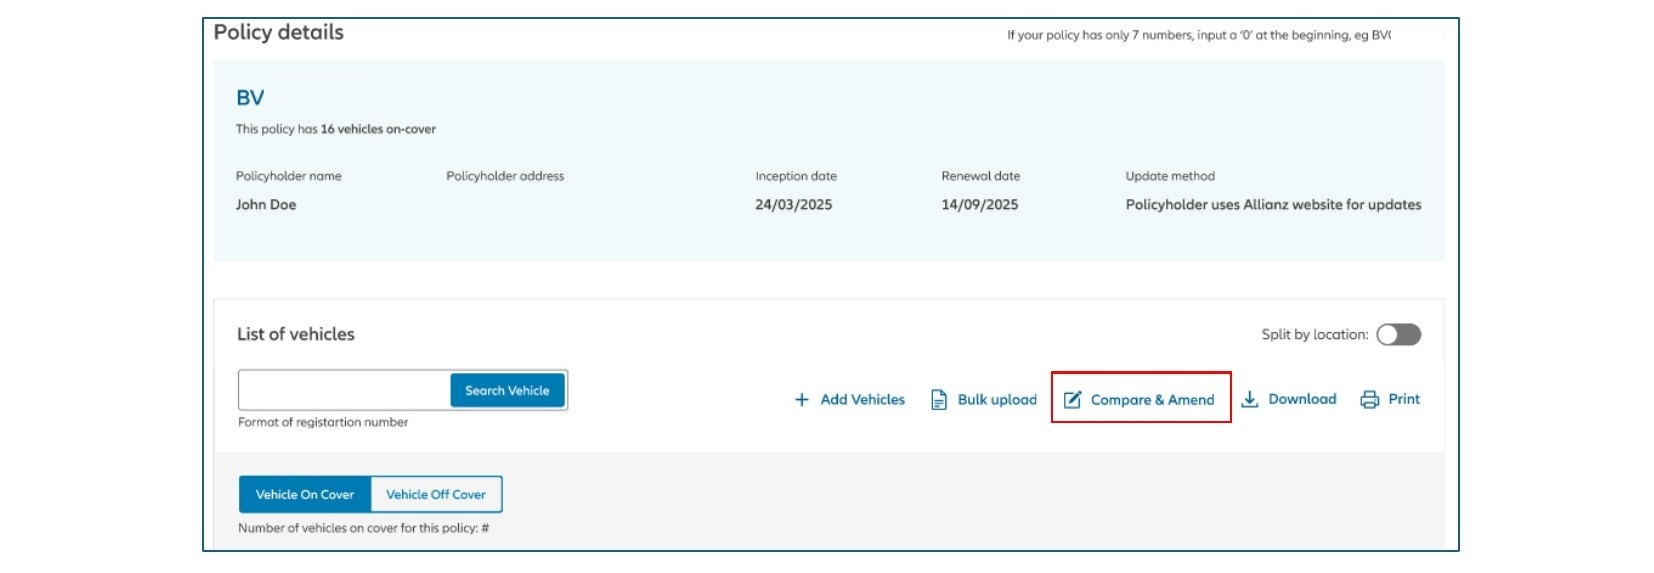Click 'Format of registartion number' hint text
Viewport: 1654px width, 573px height.
tap(323, 422)
